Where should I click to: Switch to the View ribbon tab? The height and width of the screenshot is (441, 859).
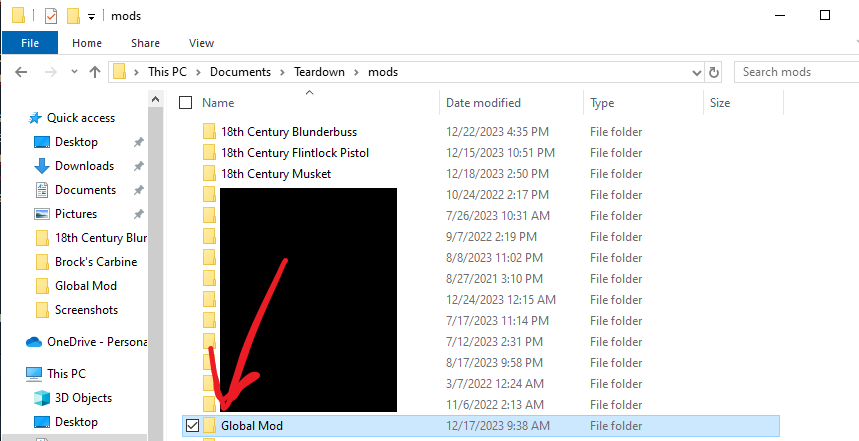point(201,43)
